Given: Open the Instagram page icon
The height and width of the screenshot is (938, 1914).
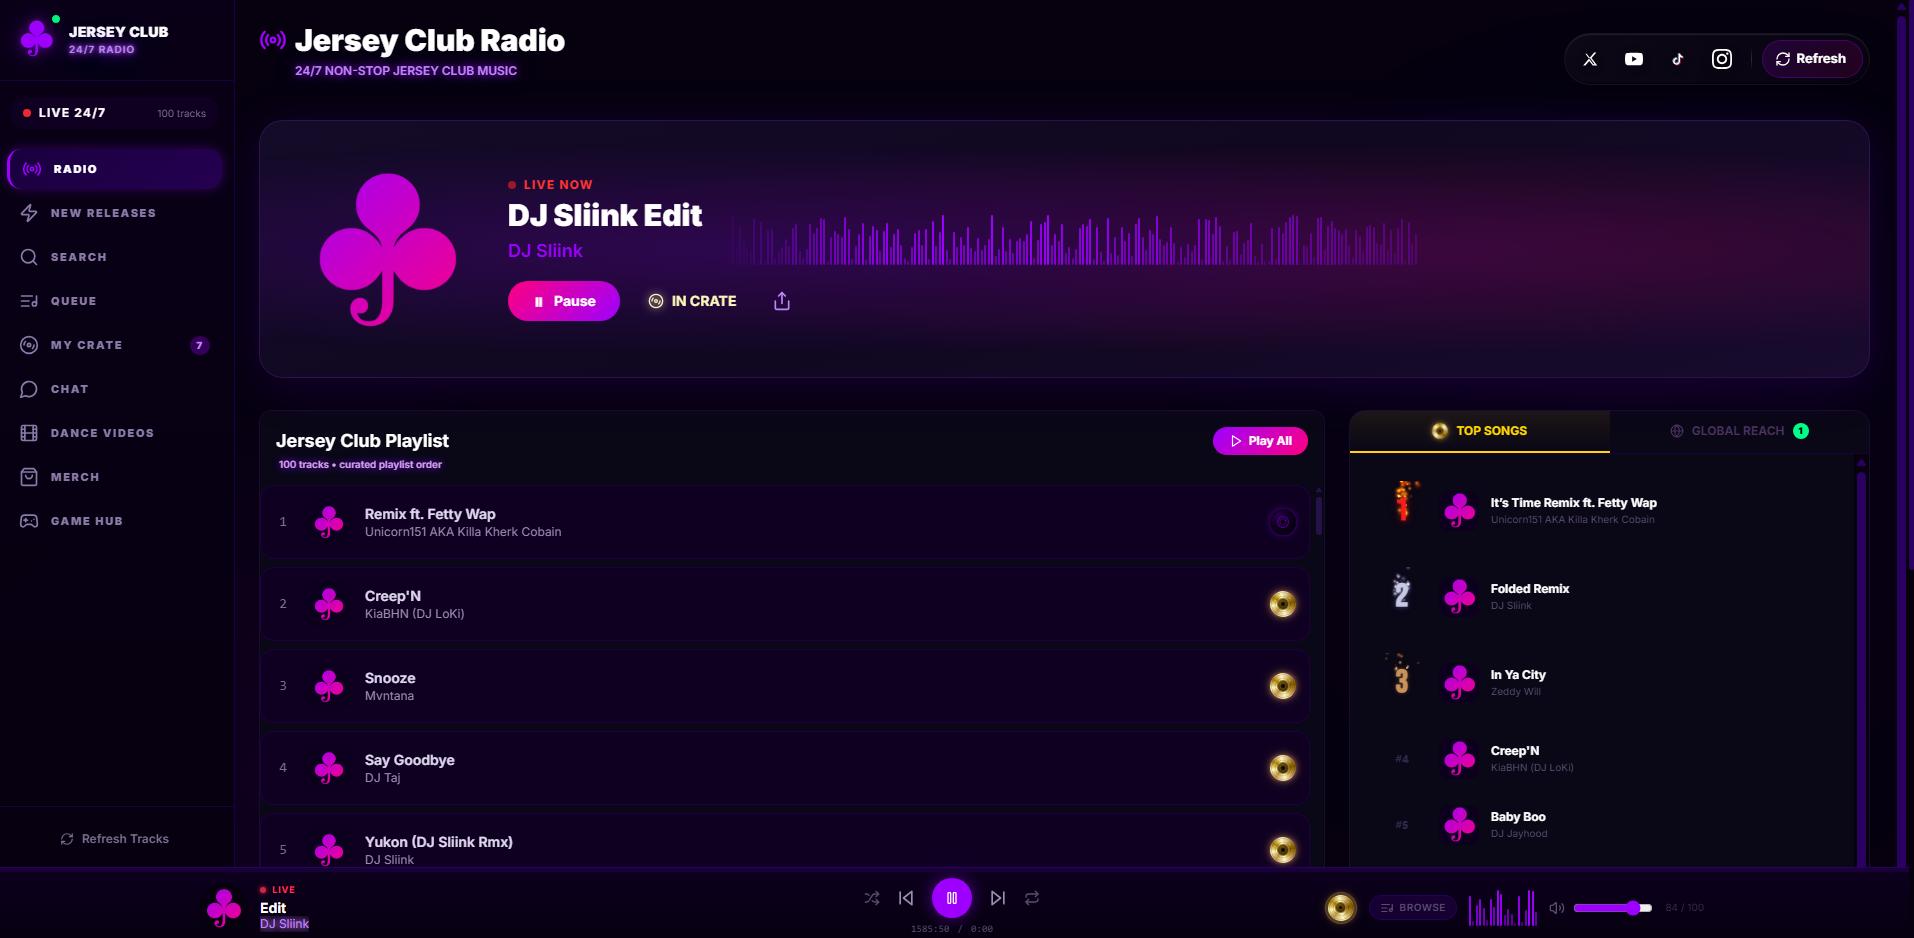Looking at the screenshot, I should [1722, 59].
